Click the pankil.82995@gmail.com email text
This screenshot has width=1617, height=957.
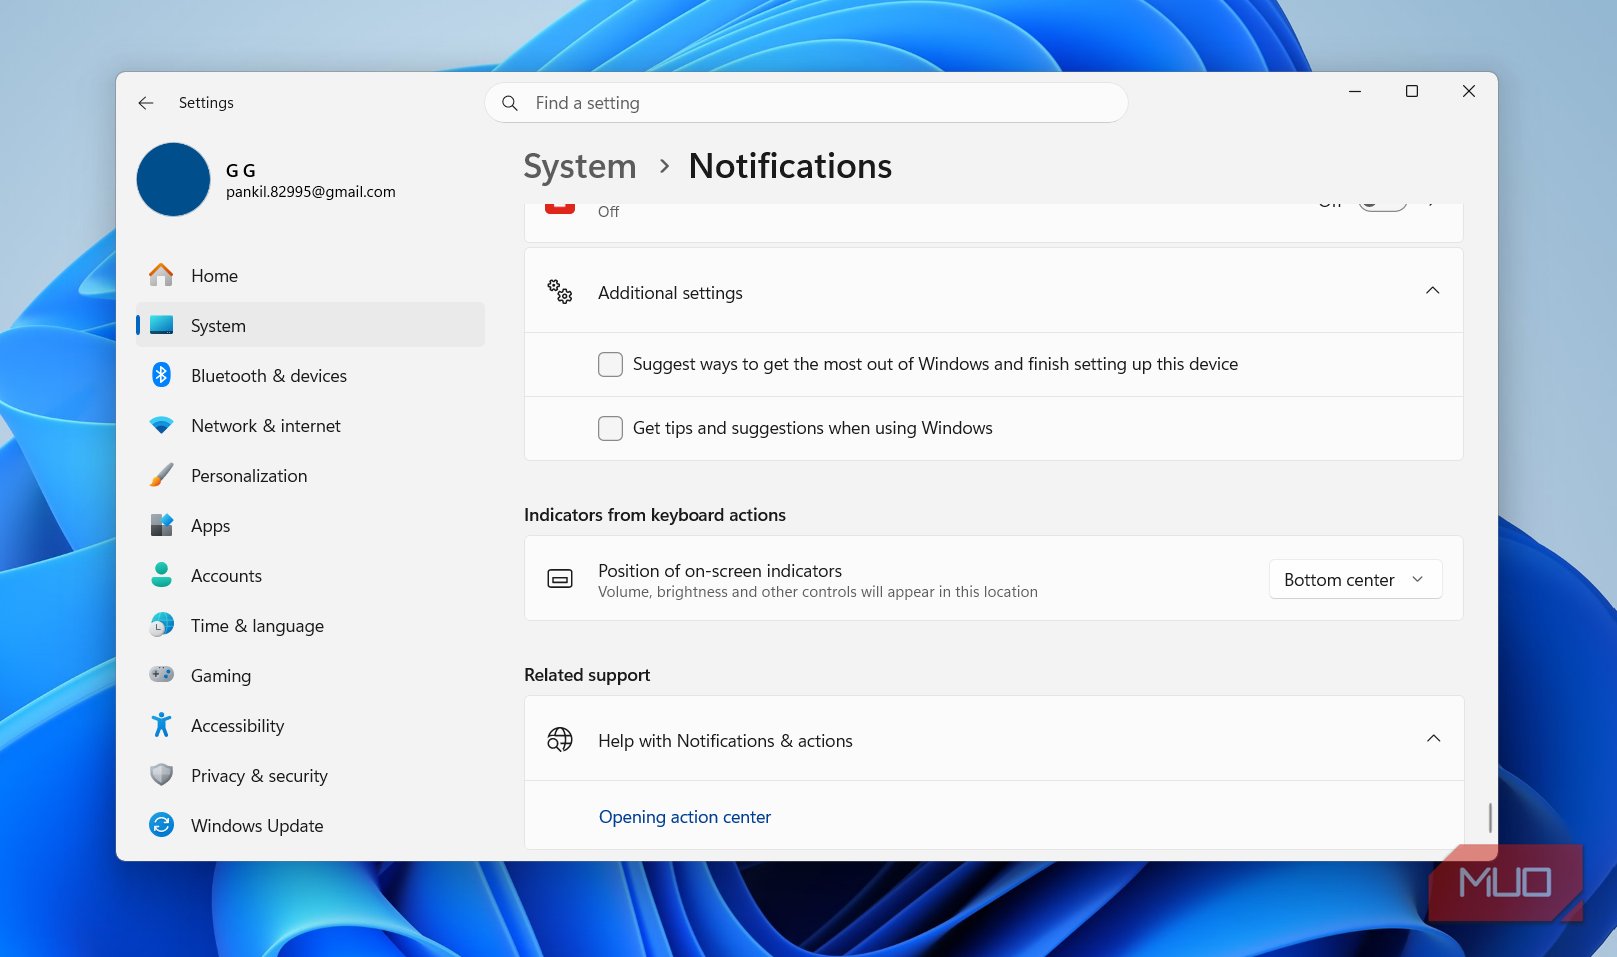pos(311,192)
